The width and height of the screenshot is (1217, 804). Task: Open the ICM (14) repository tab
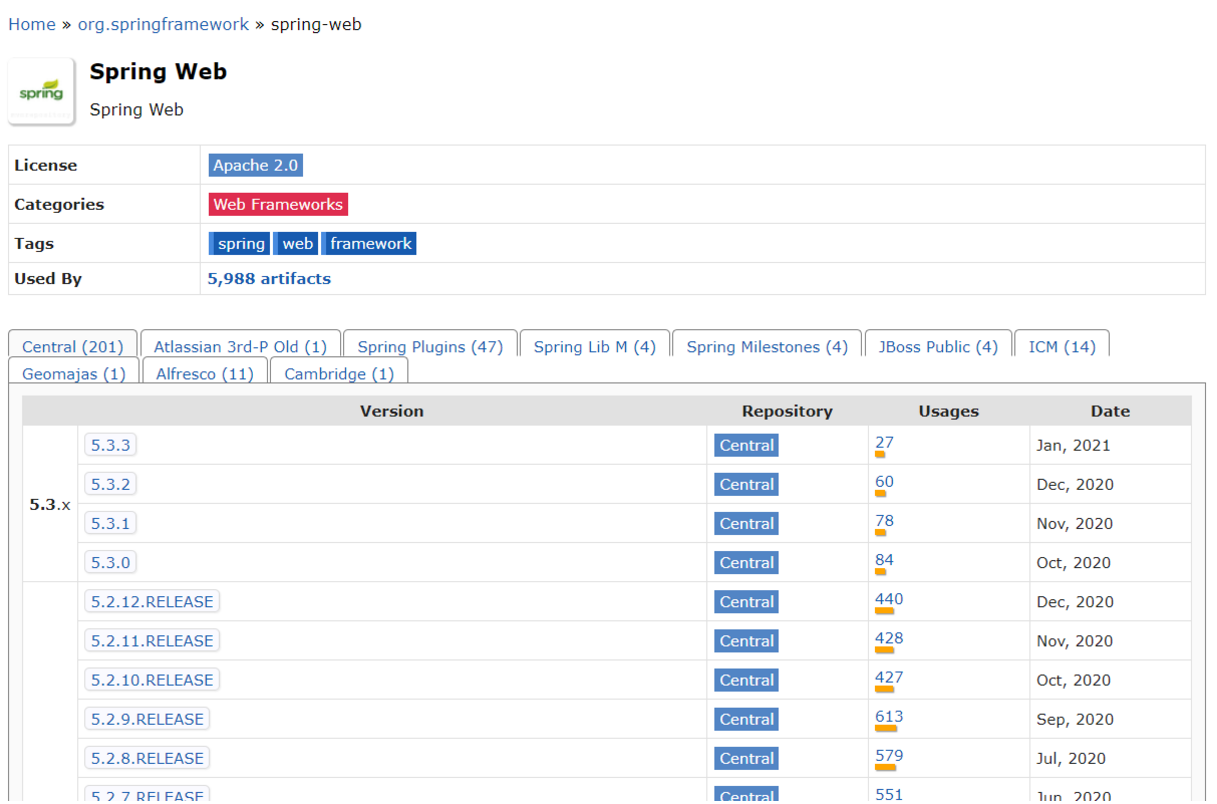click(x=1061, y=346)
